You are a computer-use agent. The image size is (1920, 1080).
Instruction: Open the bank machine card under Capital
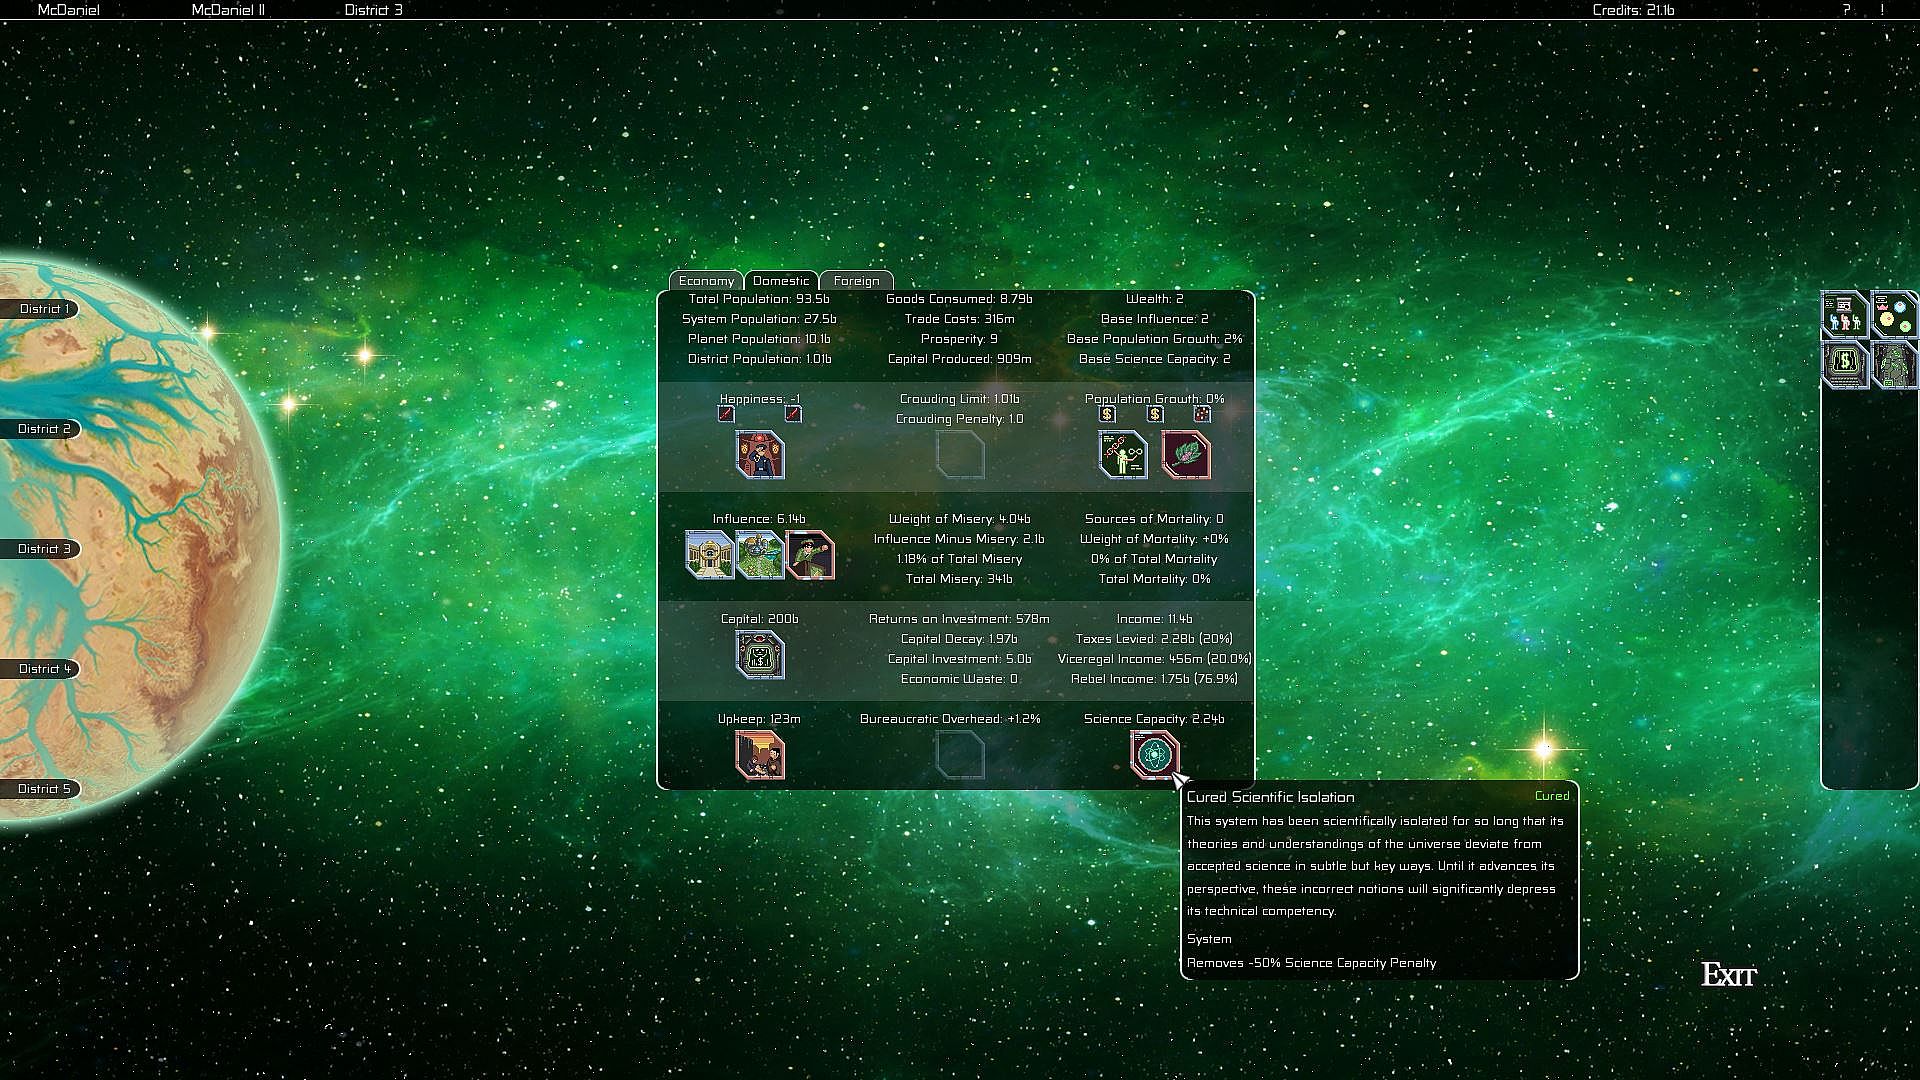tap(760, 655)
